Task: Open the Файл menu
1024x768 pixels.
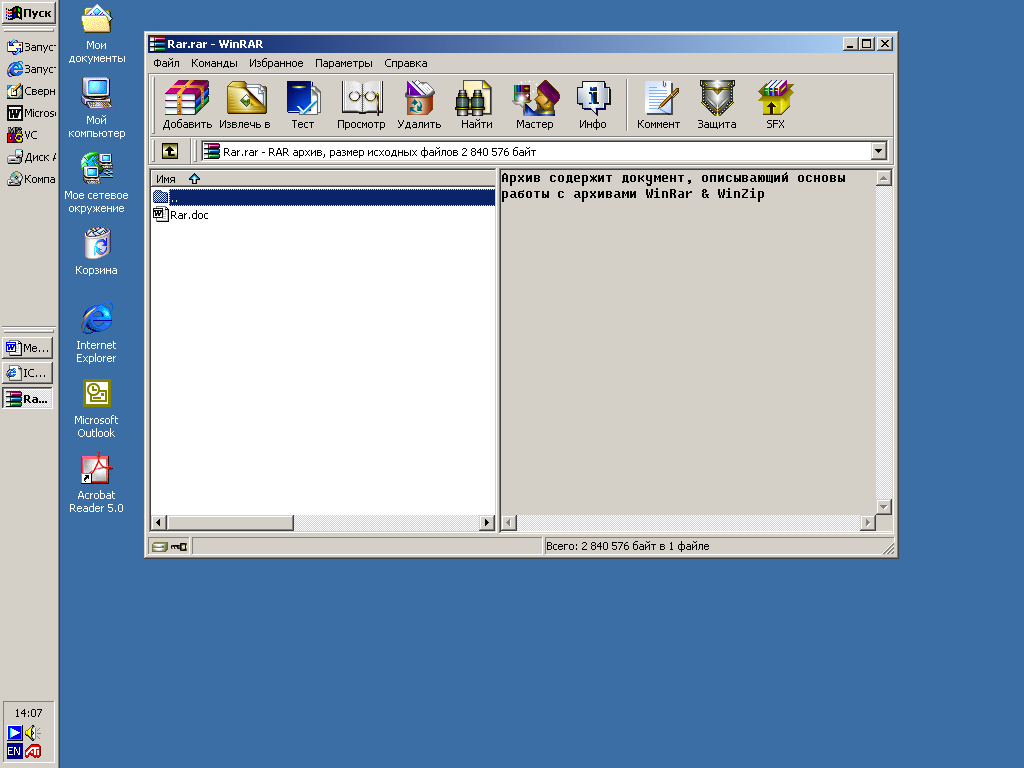Action: tap(167, 63)
